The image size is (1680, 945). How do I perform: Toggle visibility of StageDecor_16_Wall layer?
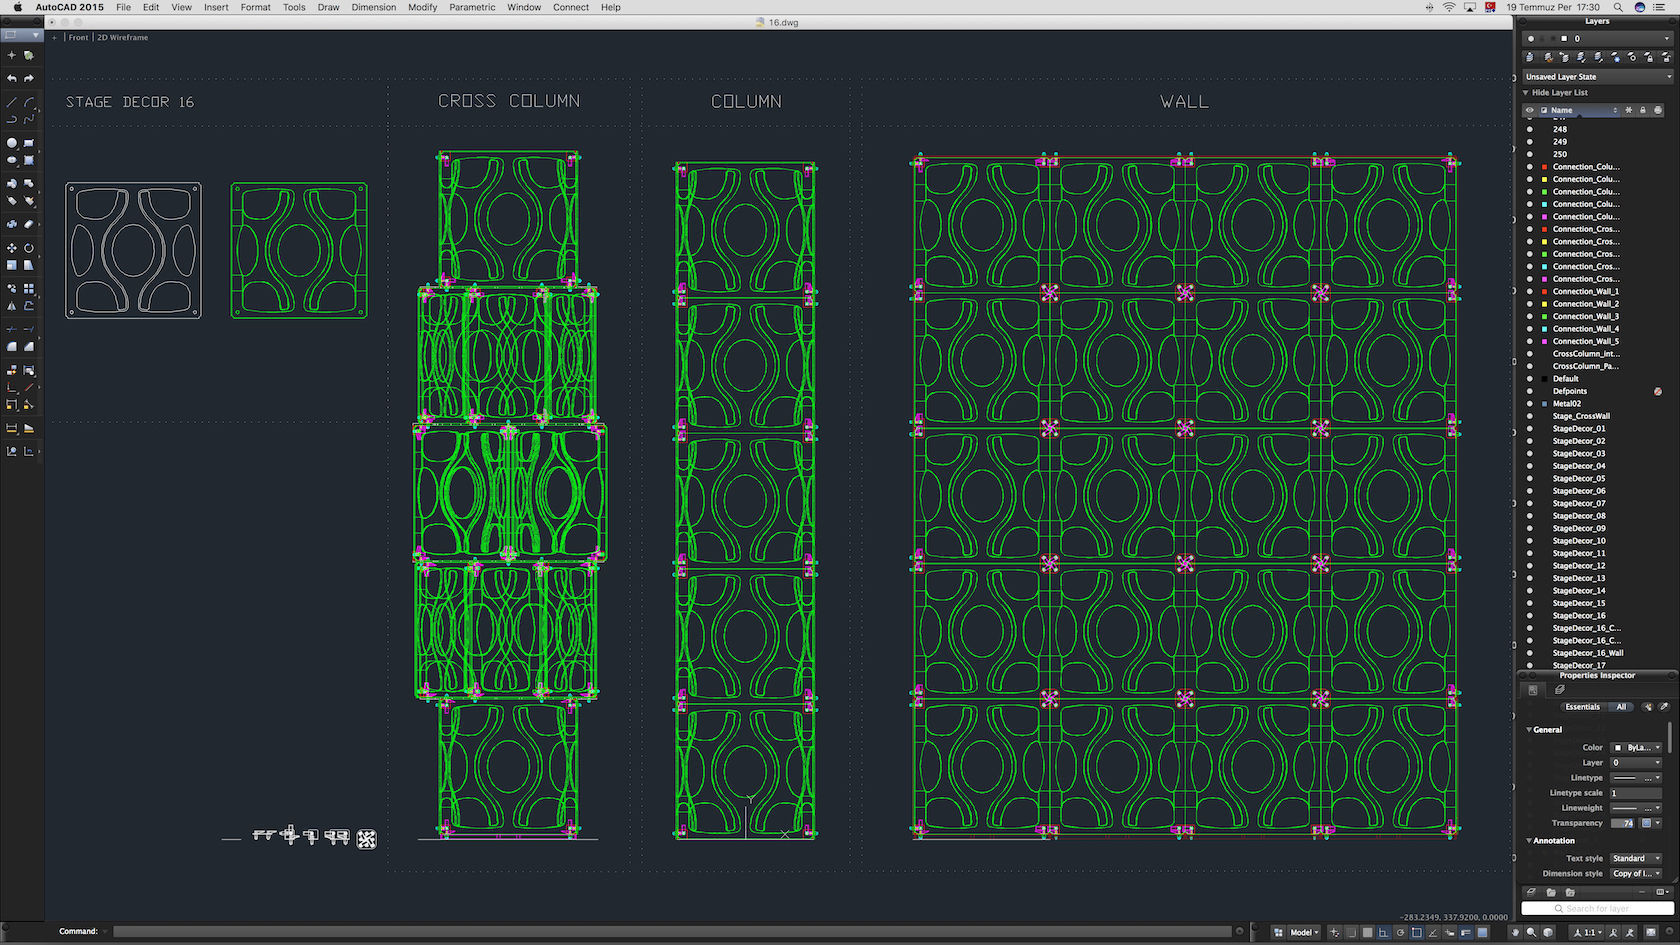click(1529, 653)
